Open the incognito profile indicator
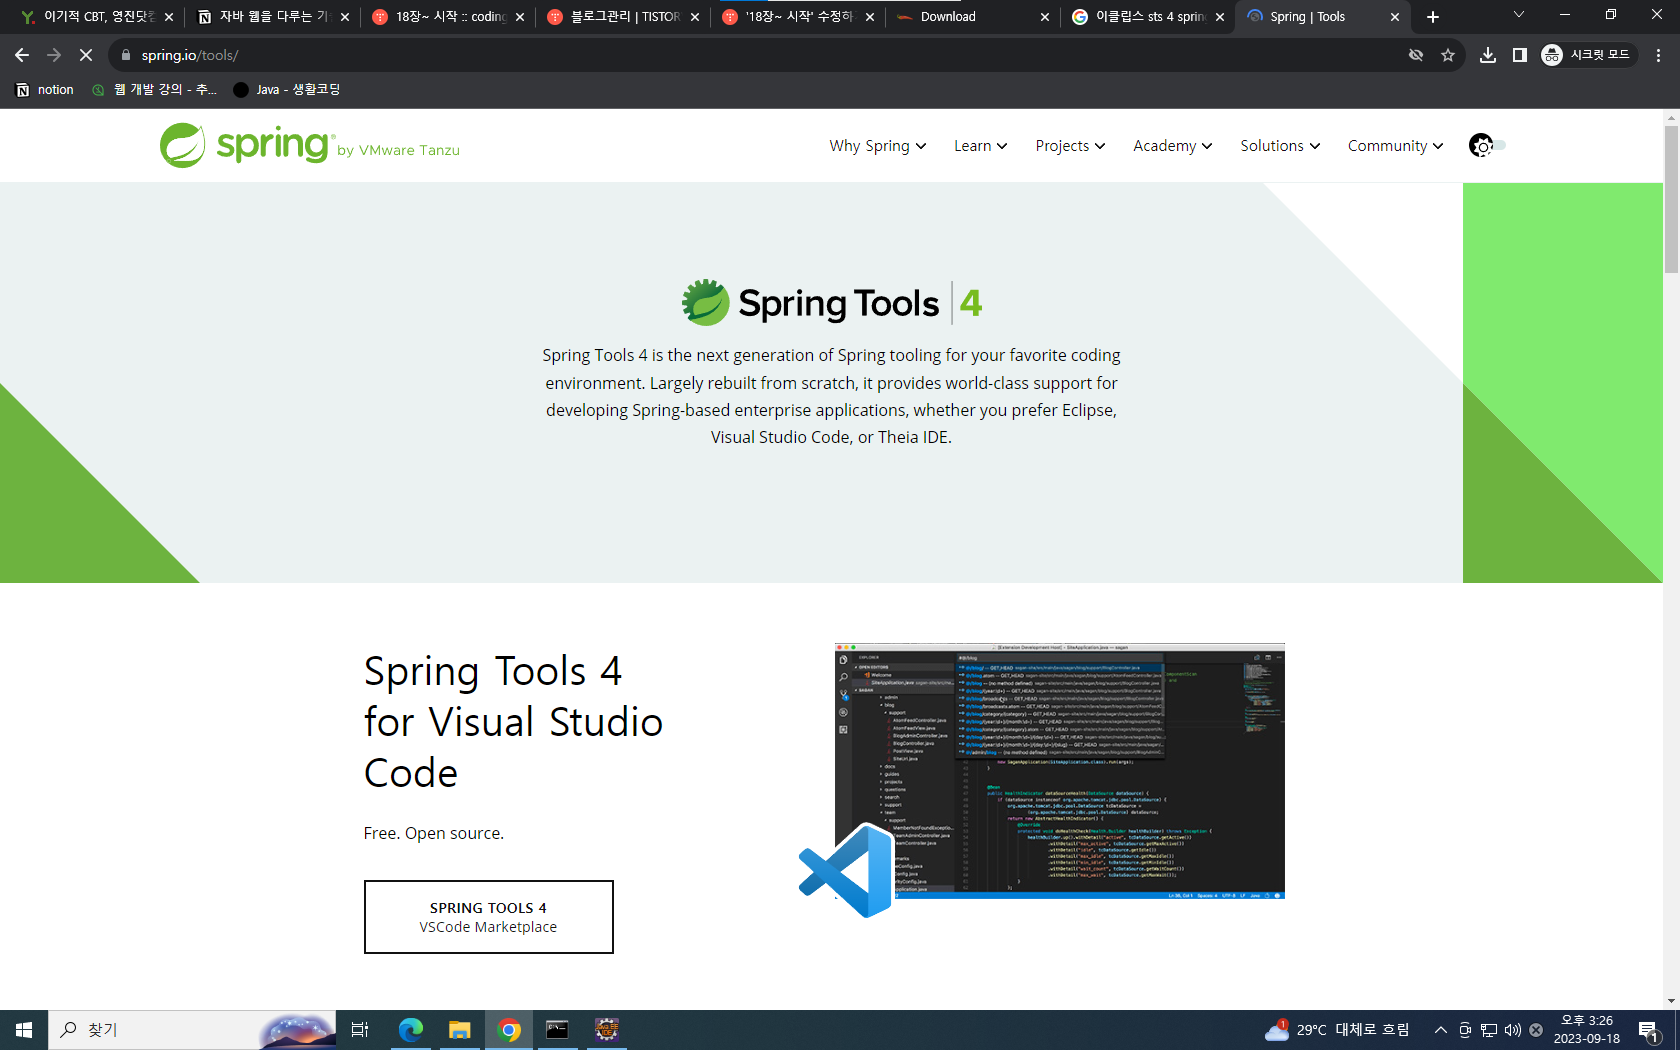The width and height of the screenshot is (1680, 1050). (1587, 55)
